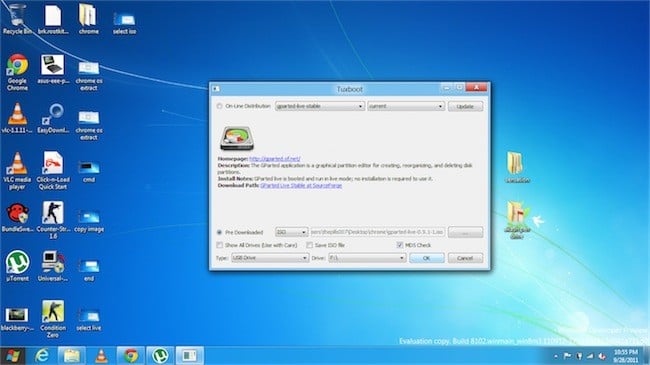Open the Type USB Drive dropdown
The image size is (650, 365).
click(269, 258)
